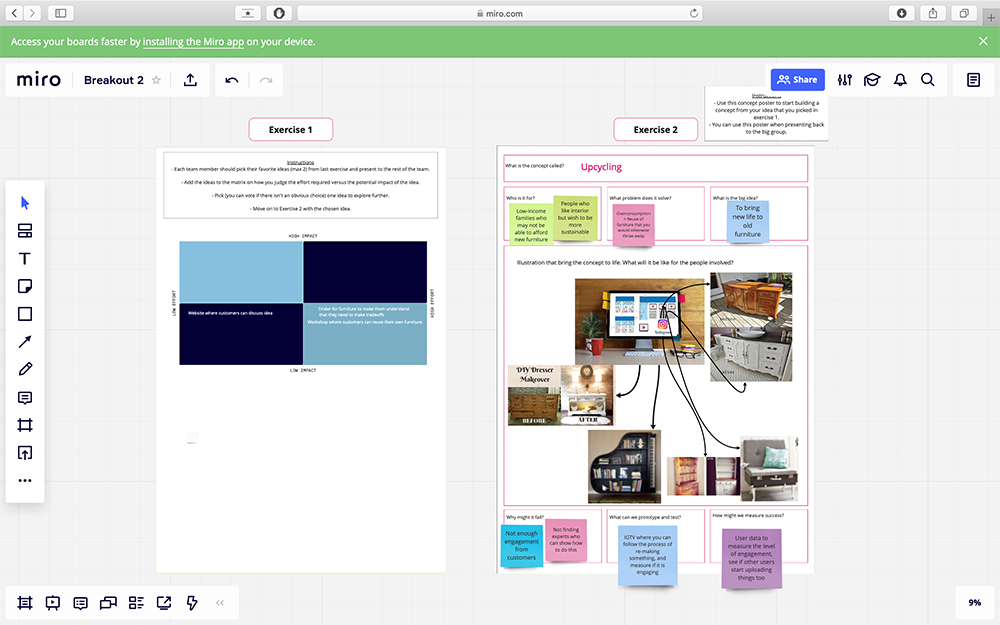Dismiss the green install banner

coord(983,41)
